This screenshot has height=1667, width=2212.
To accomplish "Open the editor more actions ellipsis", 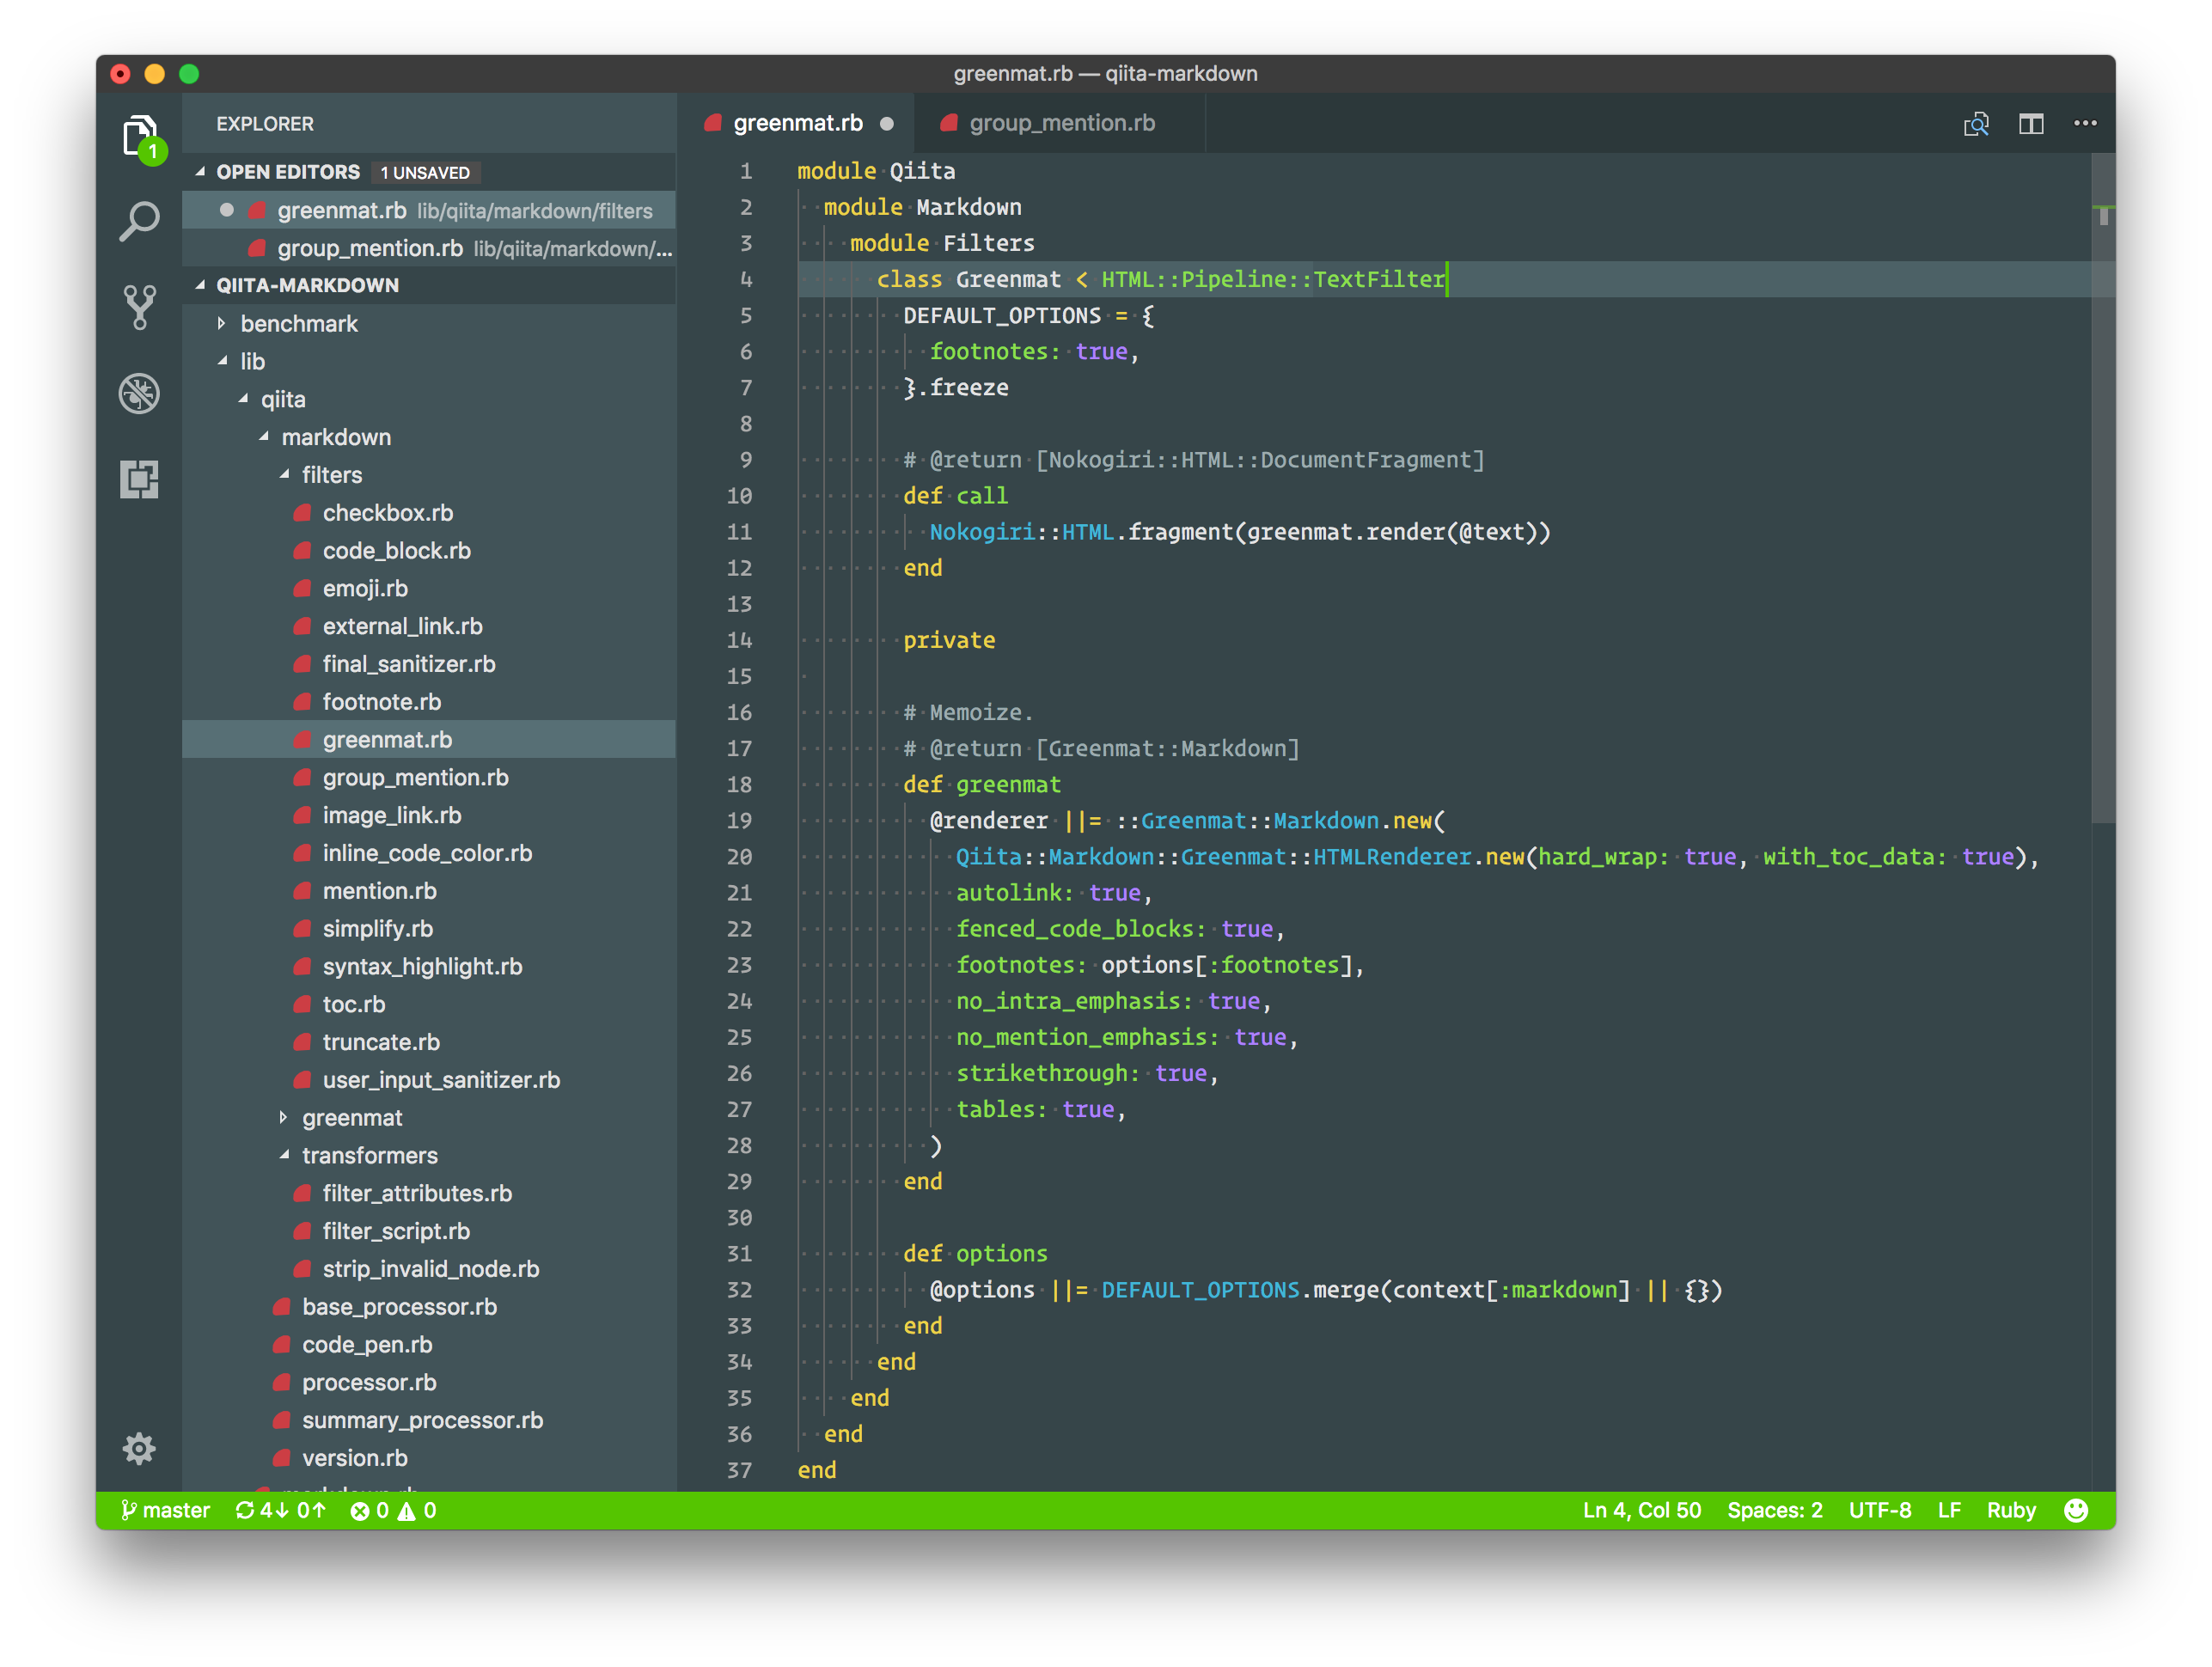I will click(x=2085, y=124).
